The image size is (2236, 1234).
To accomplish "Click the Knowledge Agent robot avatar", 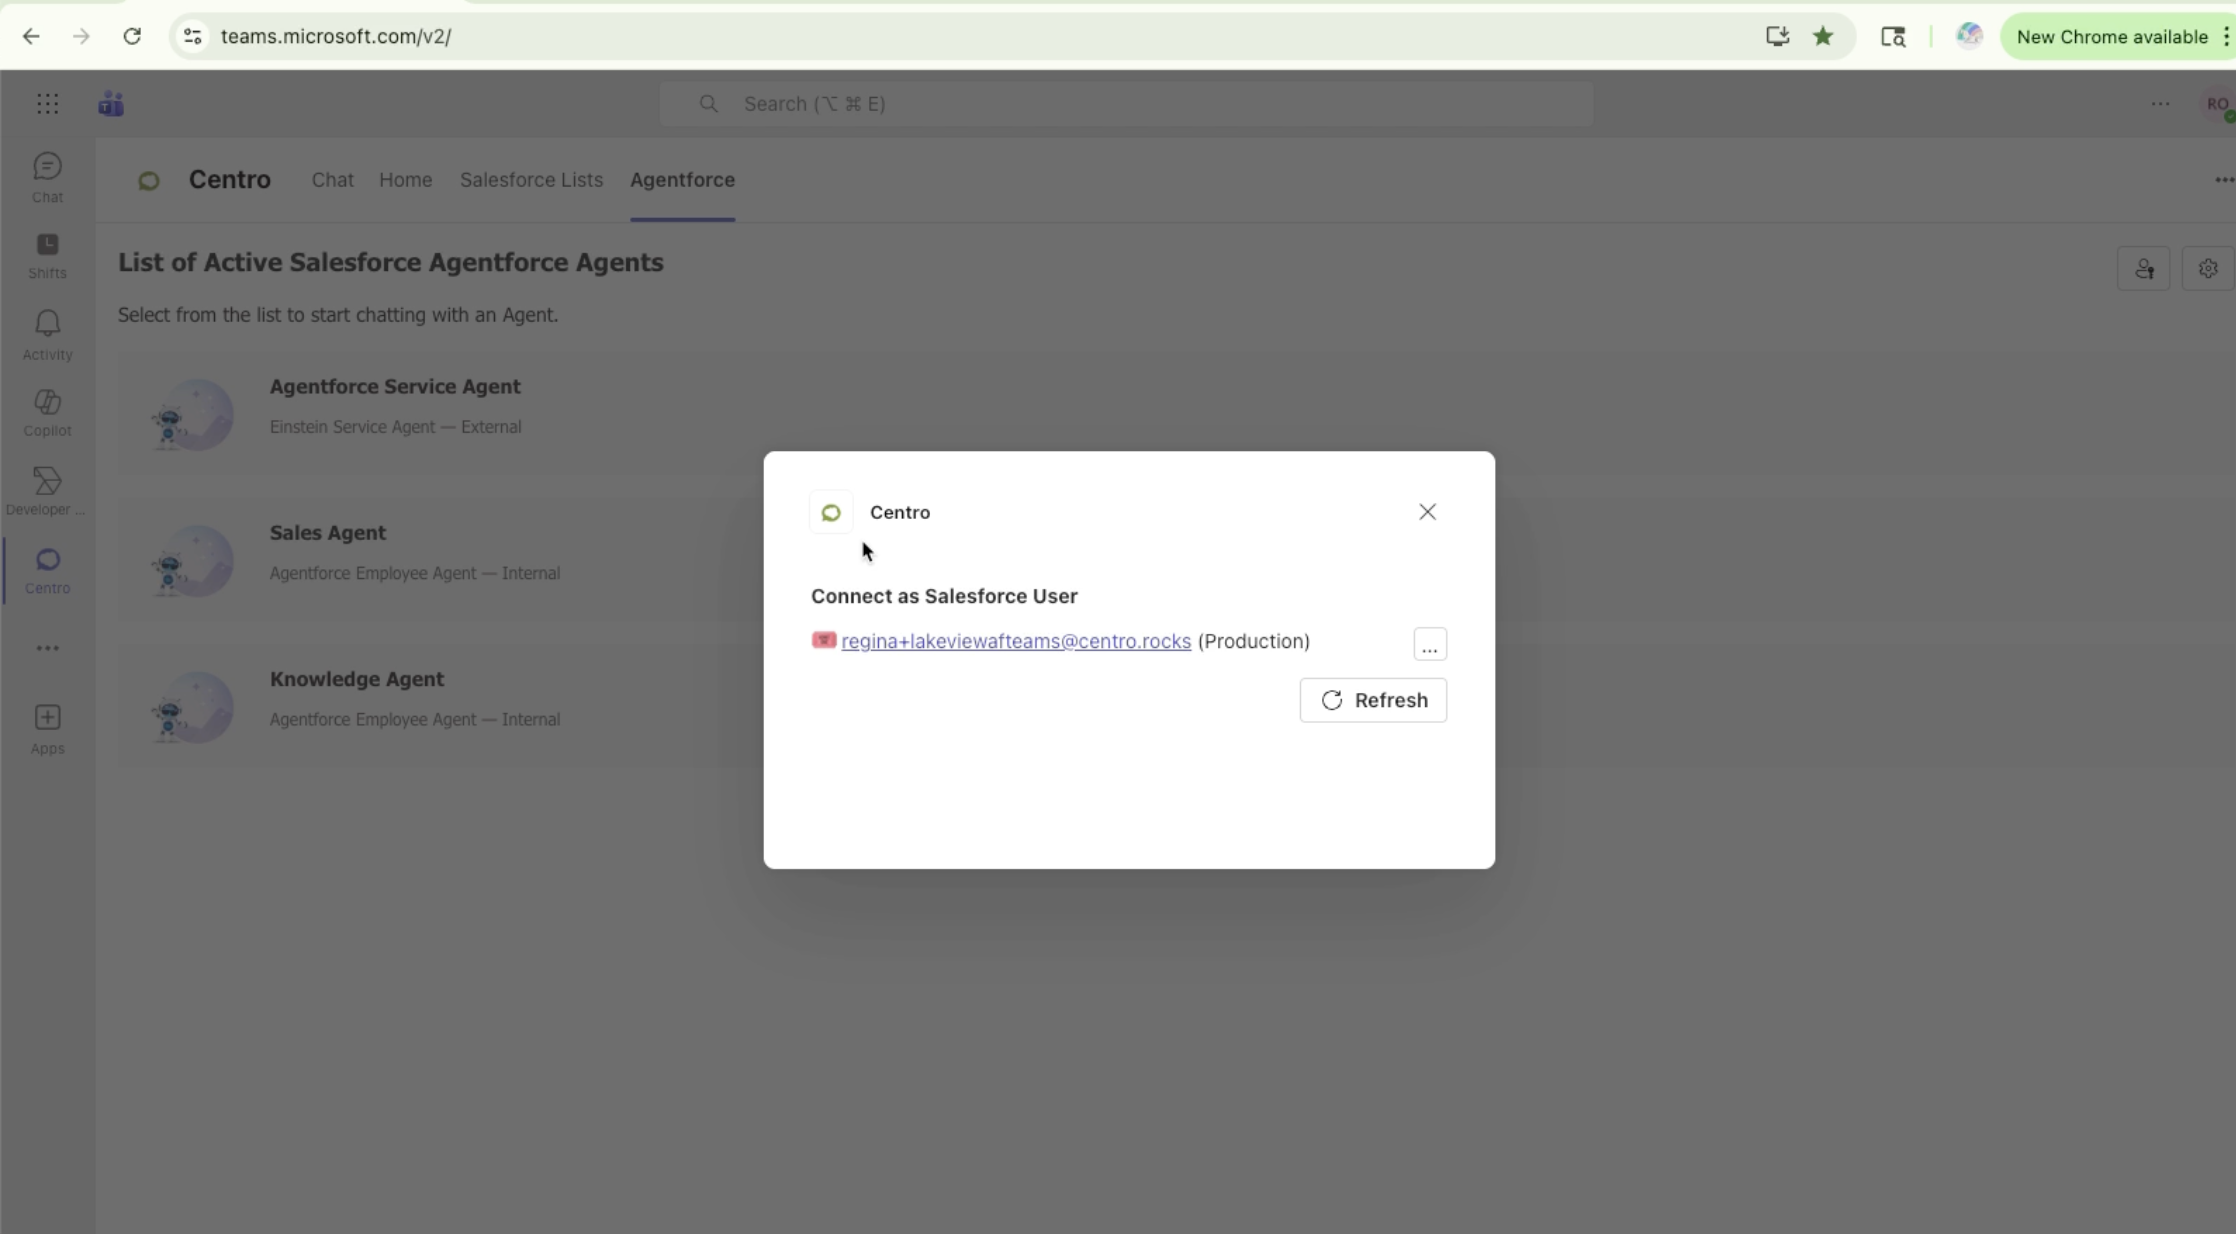I will point(193,707).
